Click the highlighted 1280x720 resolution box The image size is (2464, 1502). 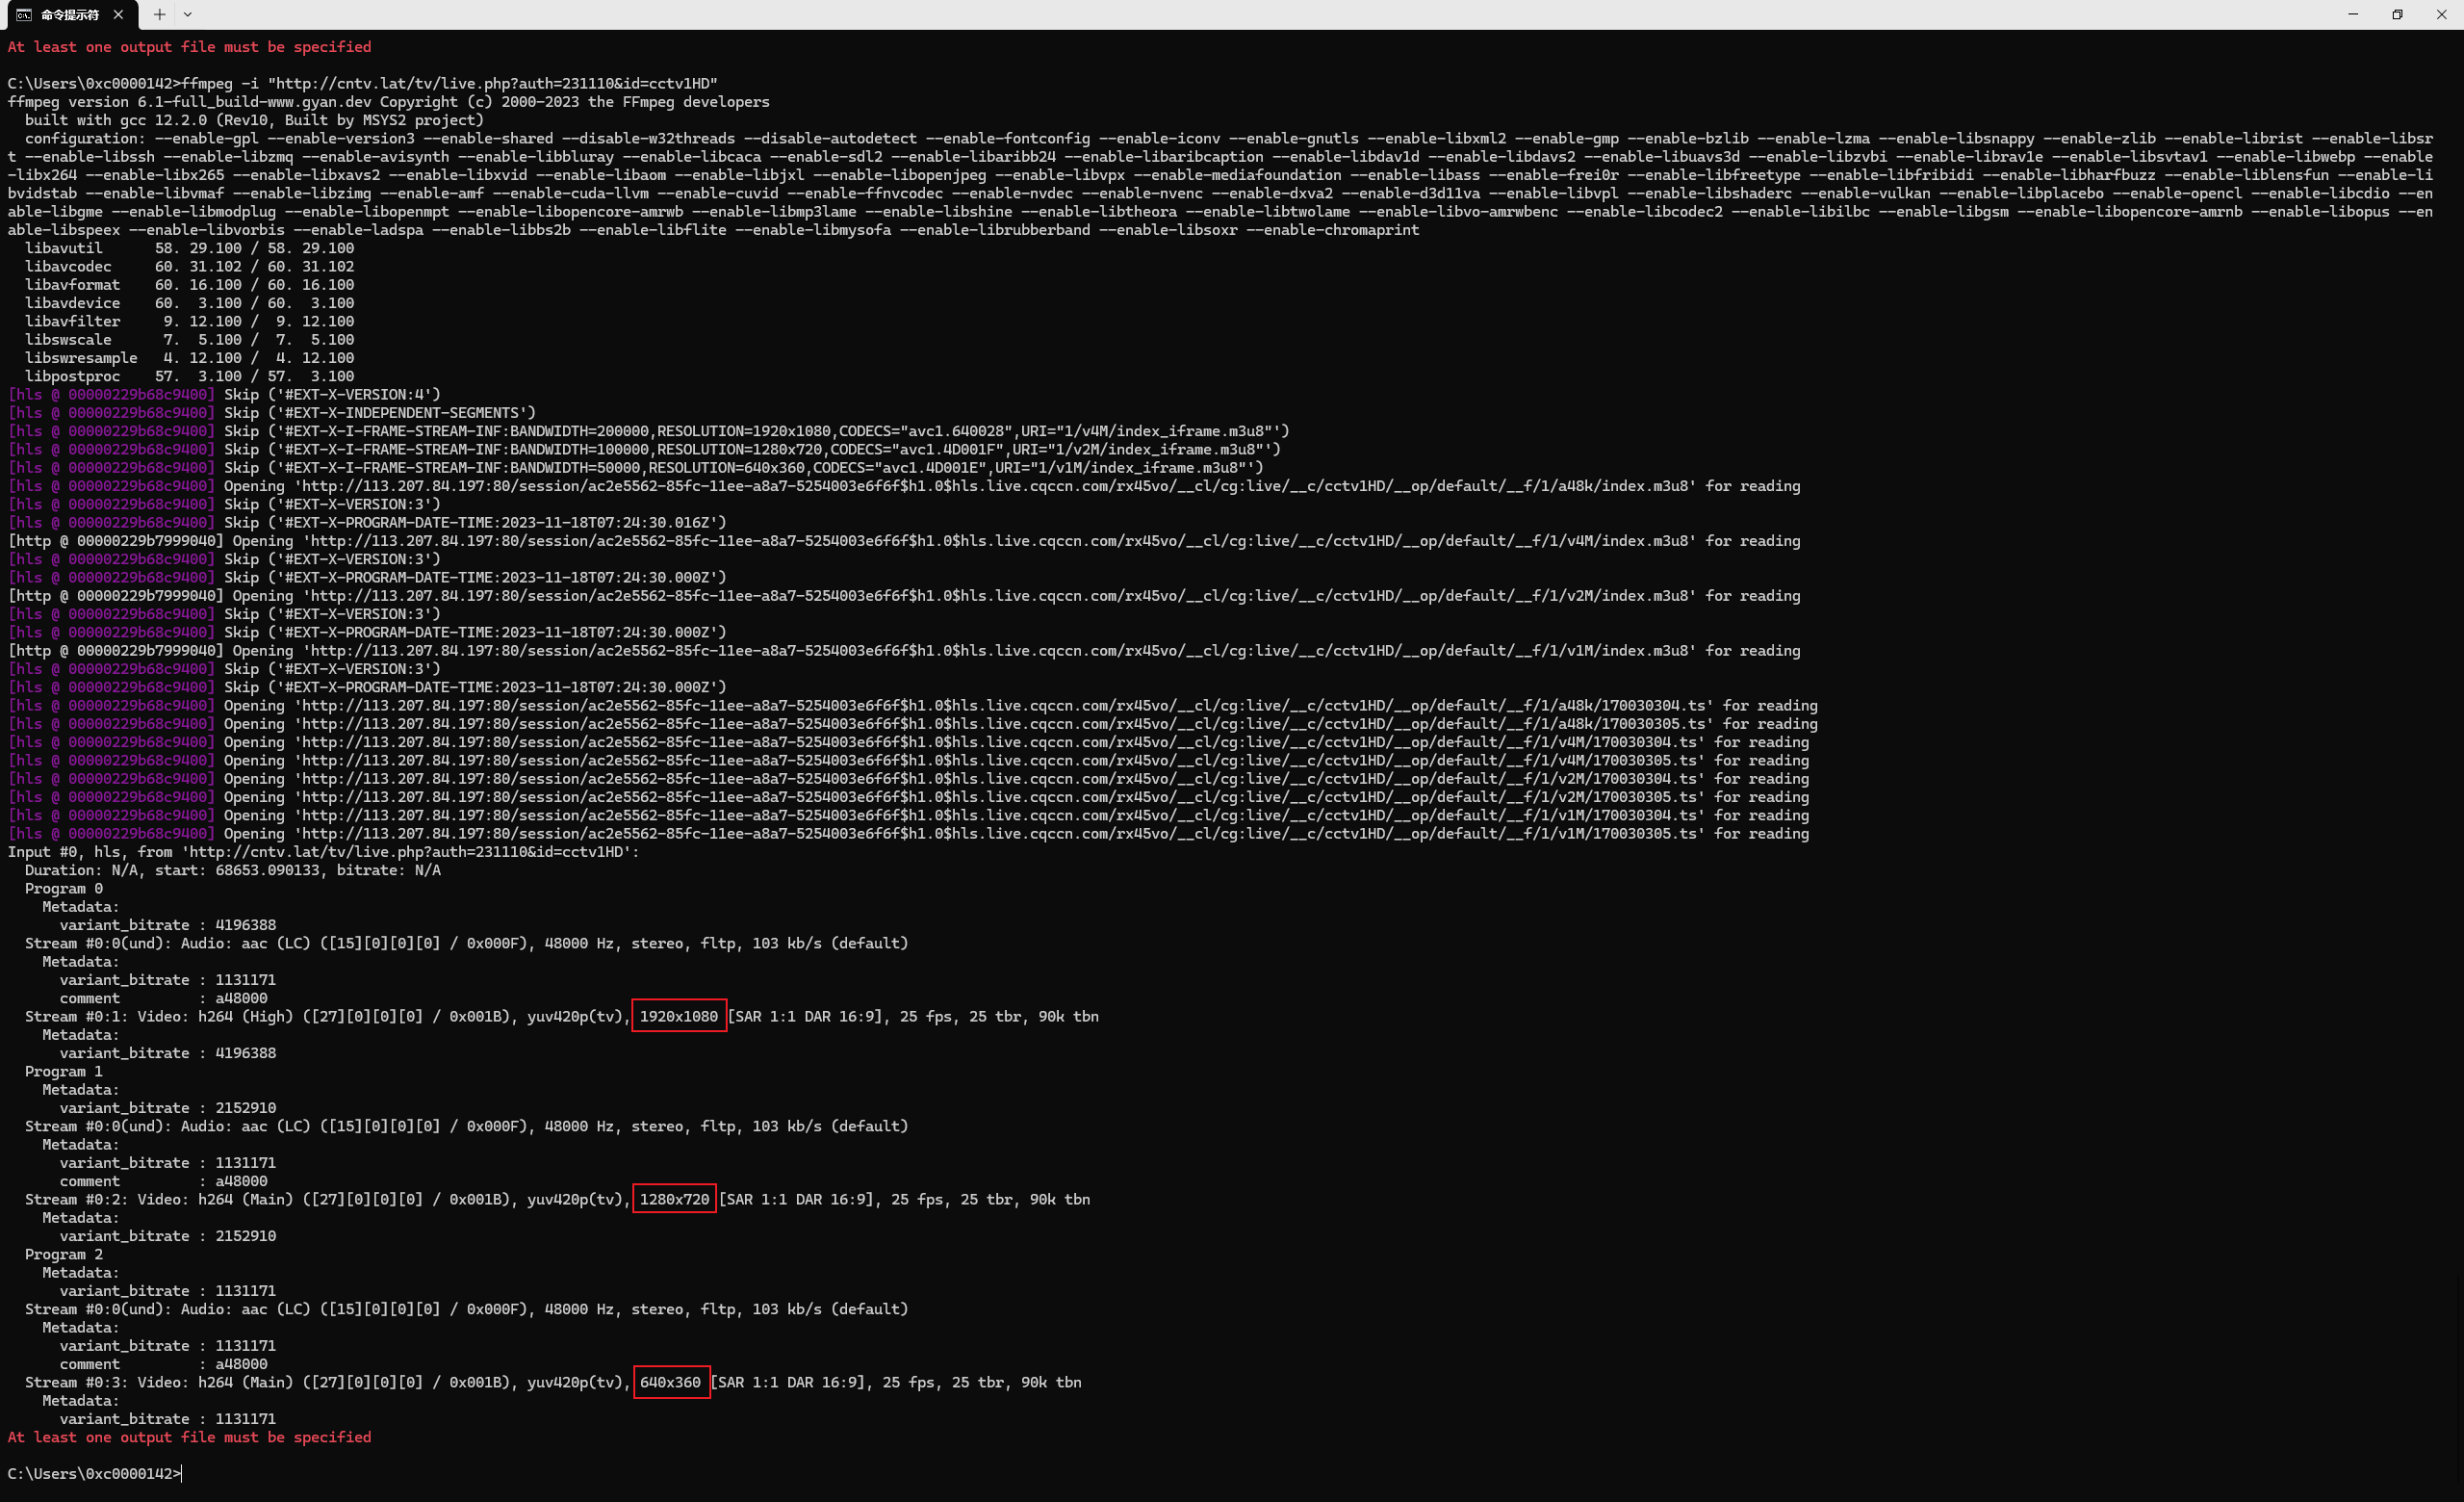pos(673,1199)
